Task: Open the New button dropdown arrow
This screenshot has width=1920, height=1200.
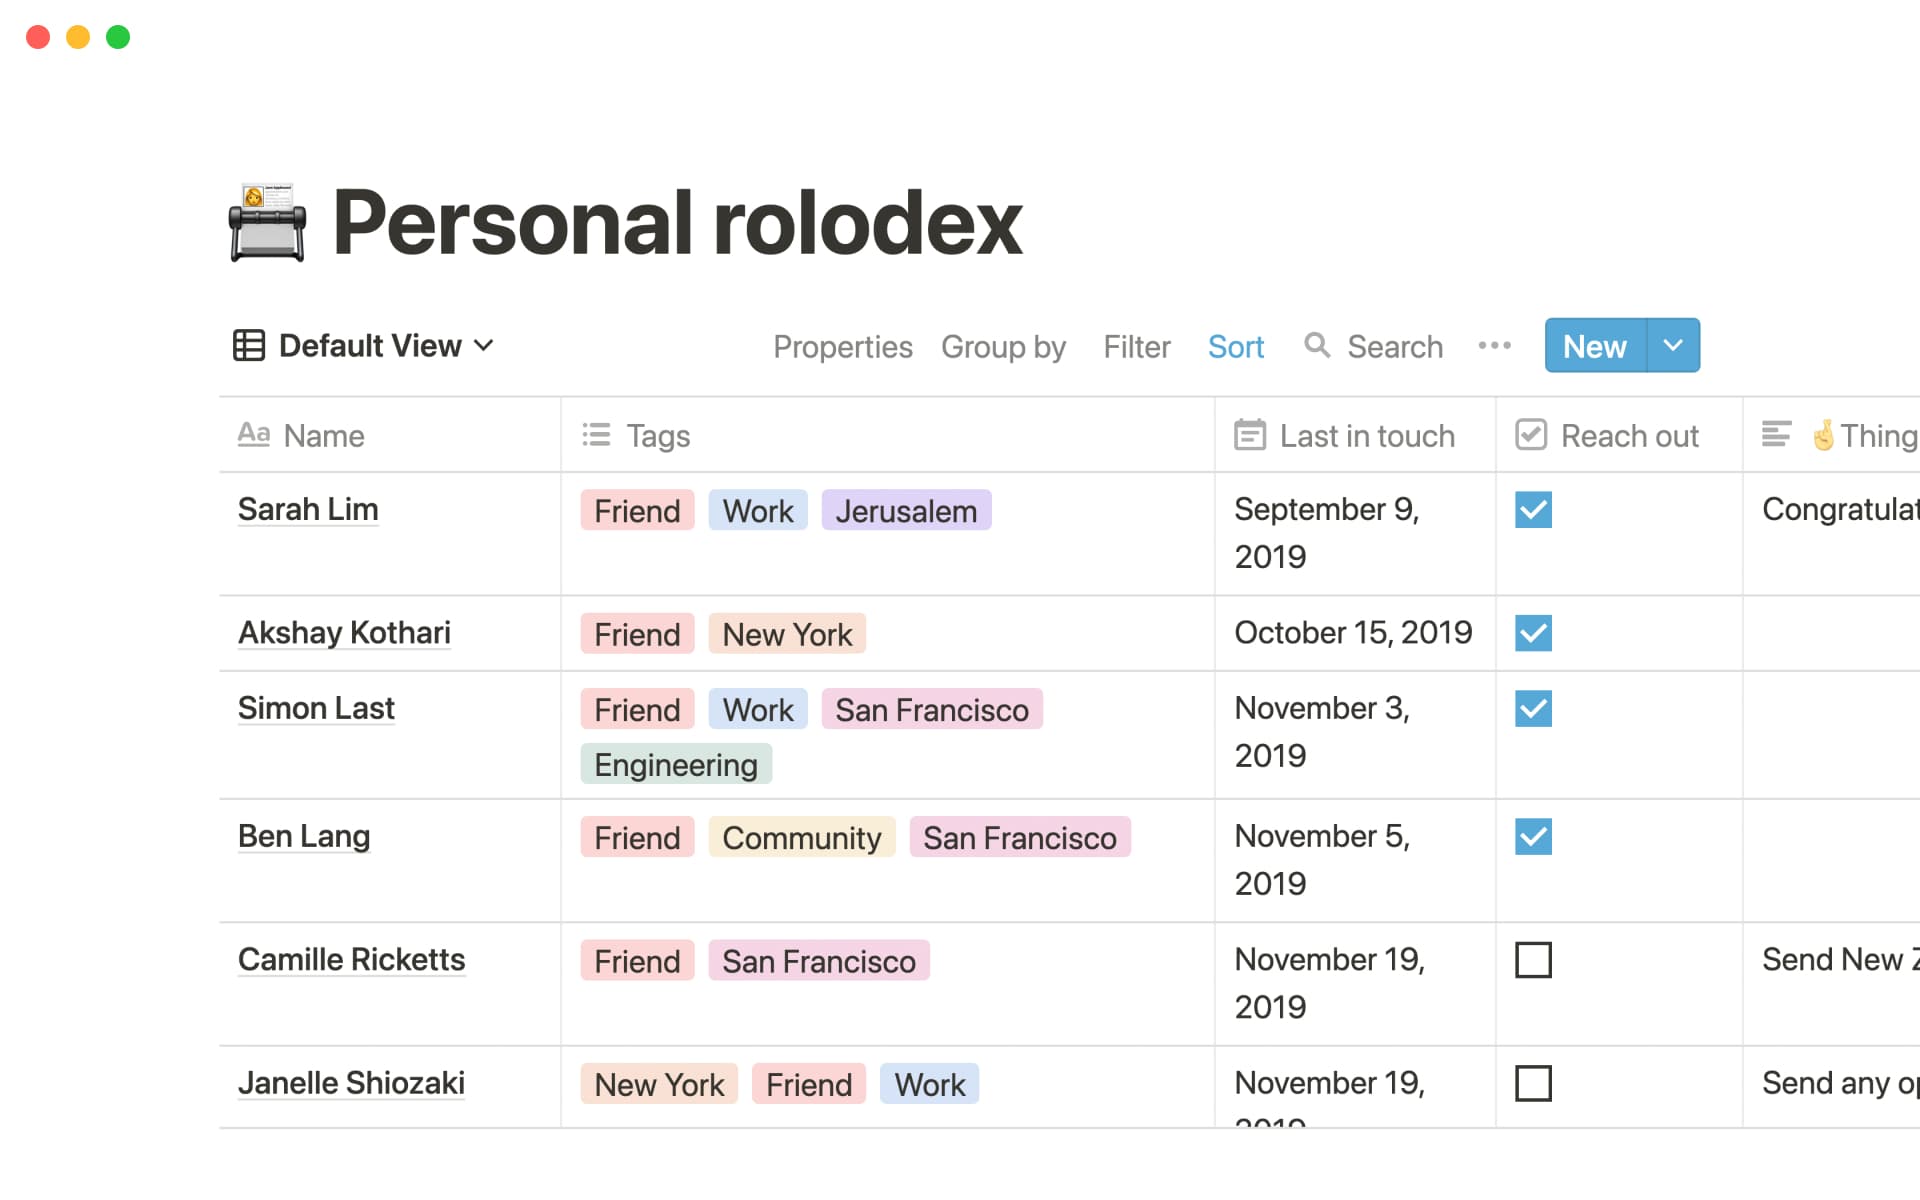Action: pyautogui.click(x=1673, y=345)
